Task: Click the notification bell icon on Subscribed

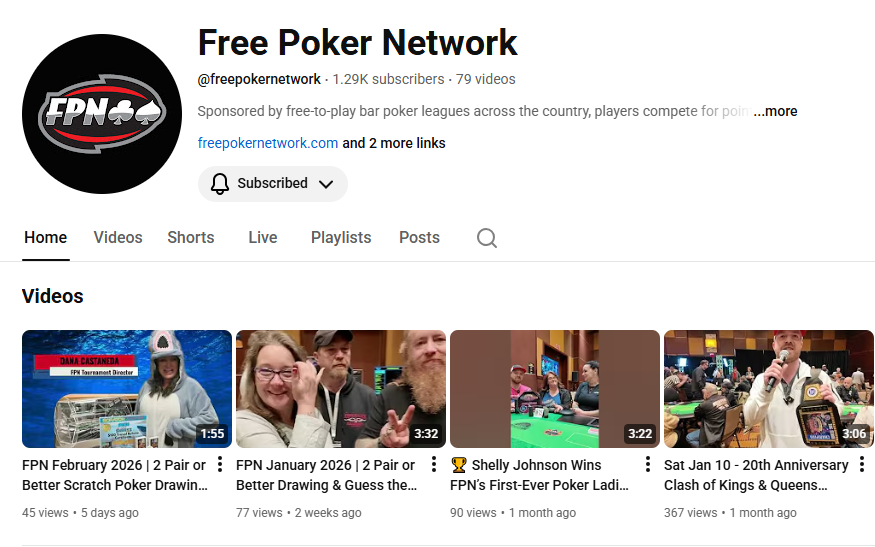Action: point(220,183)
